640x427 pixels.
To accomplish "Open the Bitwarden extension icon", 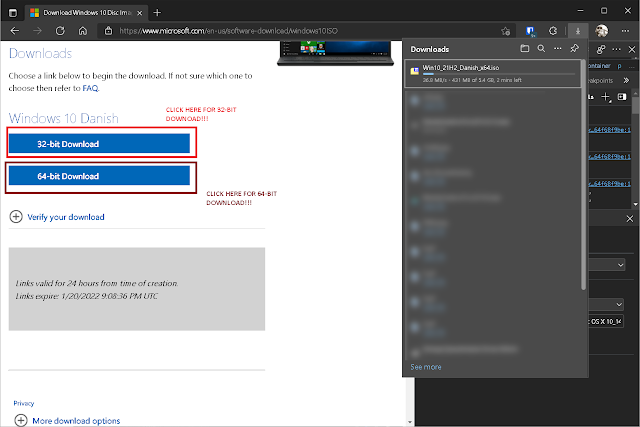I will tap(530, 31).
